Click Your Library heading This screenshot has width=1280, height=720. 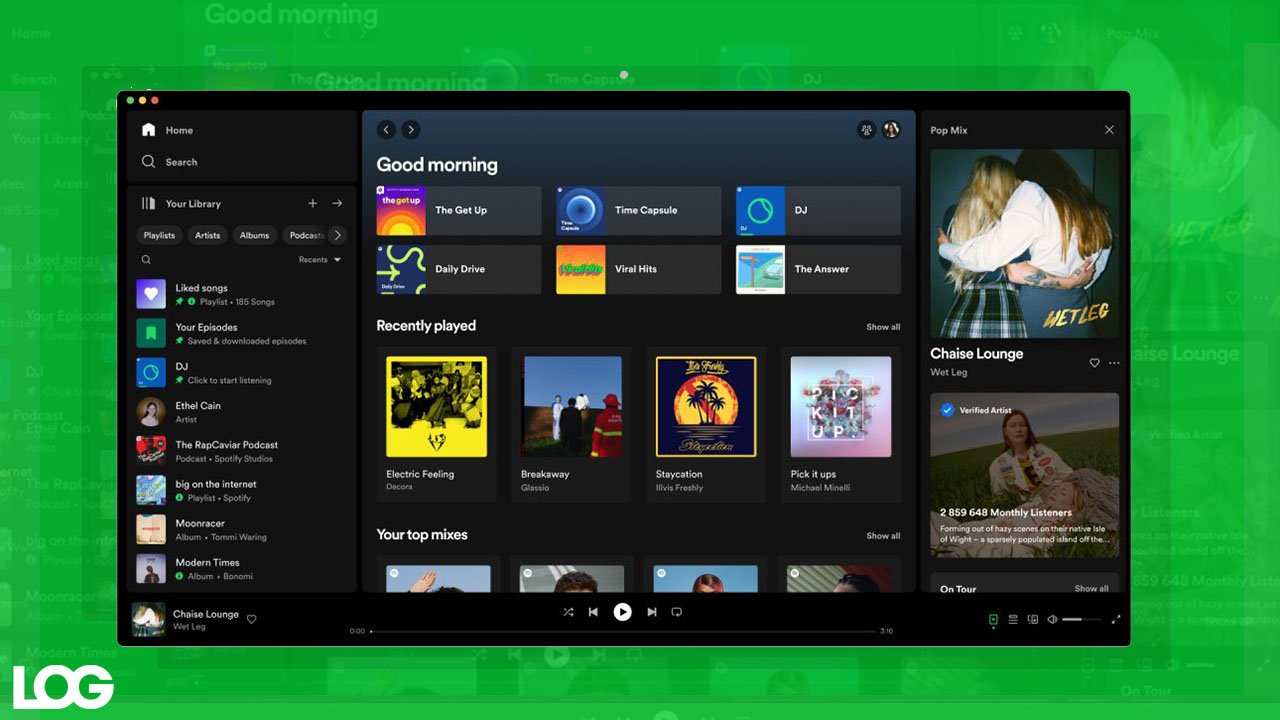click(x=193, y=204)
